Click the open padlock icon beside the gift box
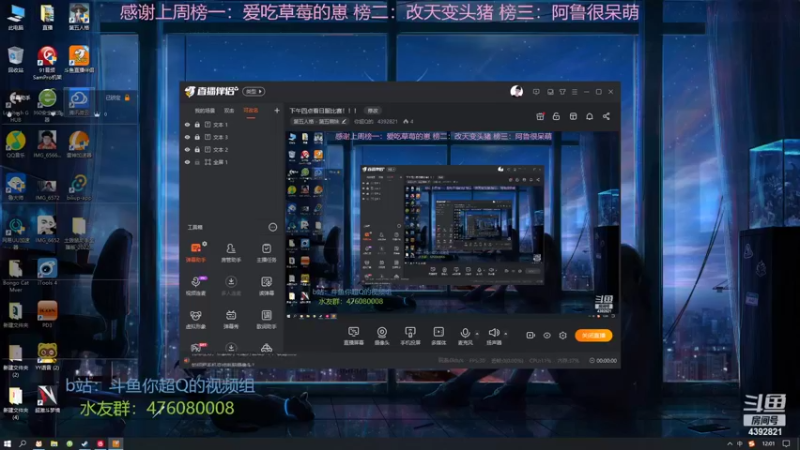 [x=556, y=116]
